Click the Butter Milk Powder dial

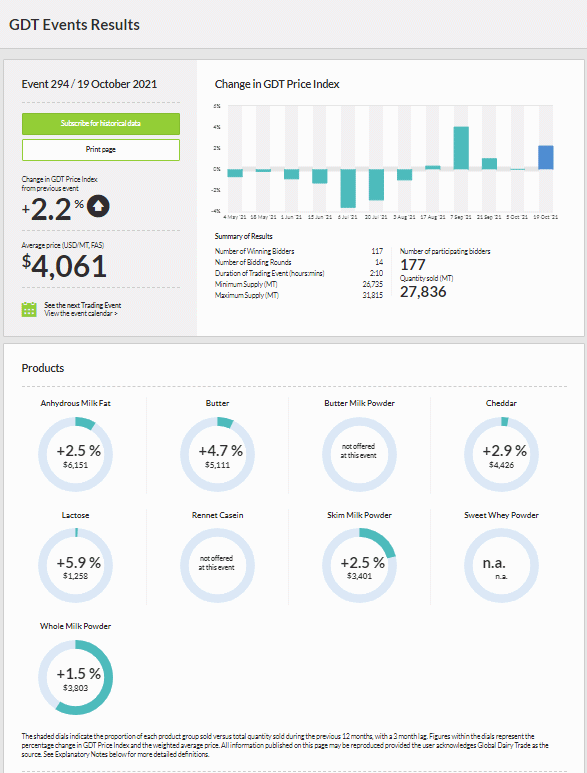[x=359, y=454]
